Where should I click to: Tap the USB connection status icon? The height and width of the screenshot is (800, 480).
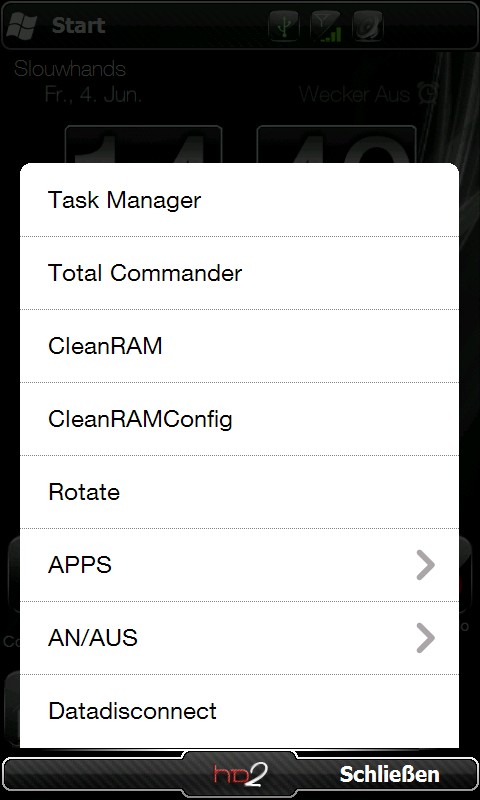pos(284,26)
